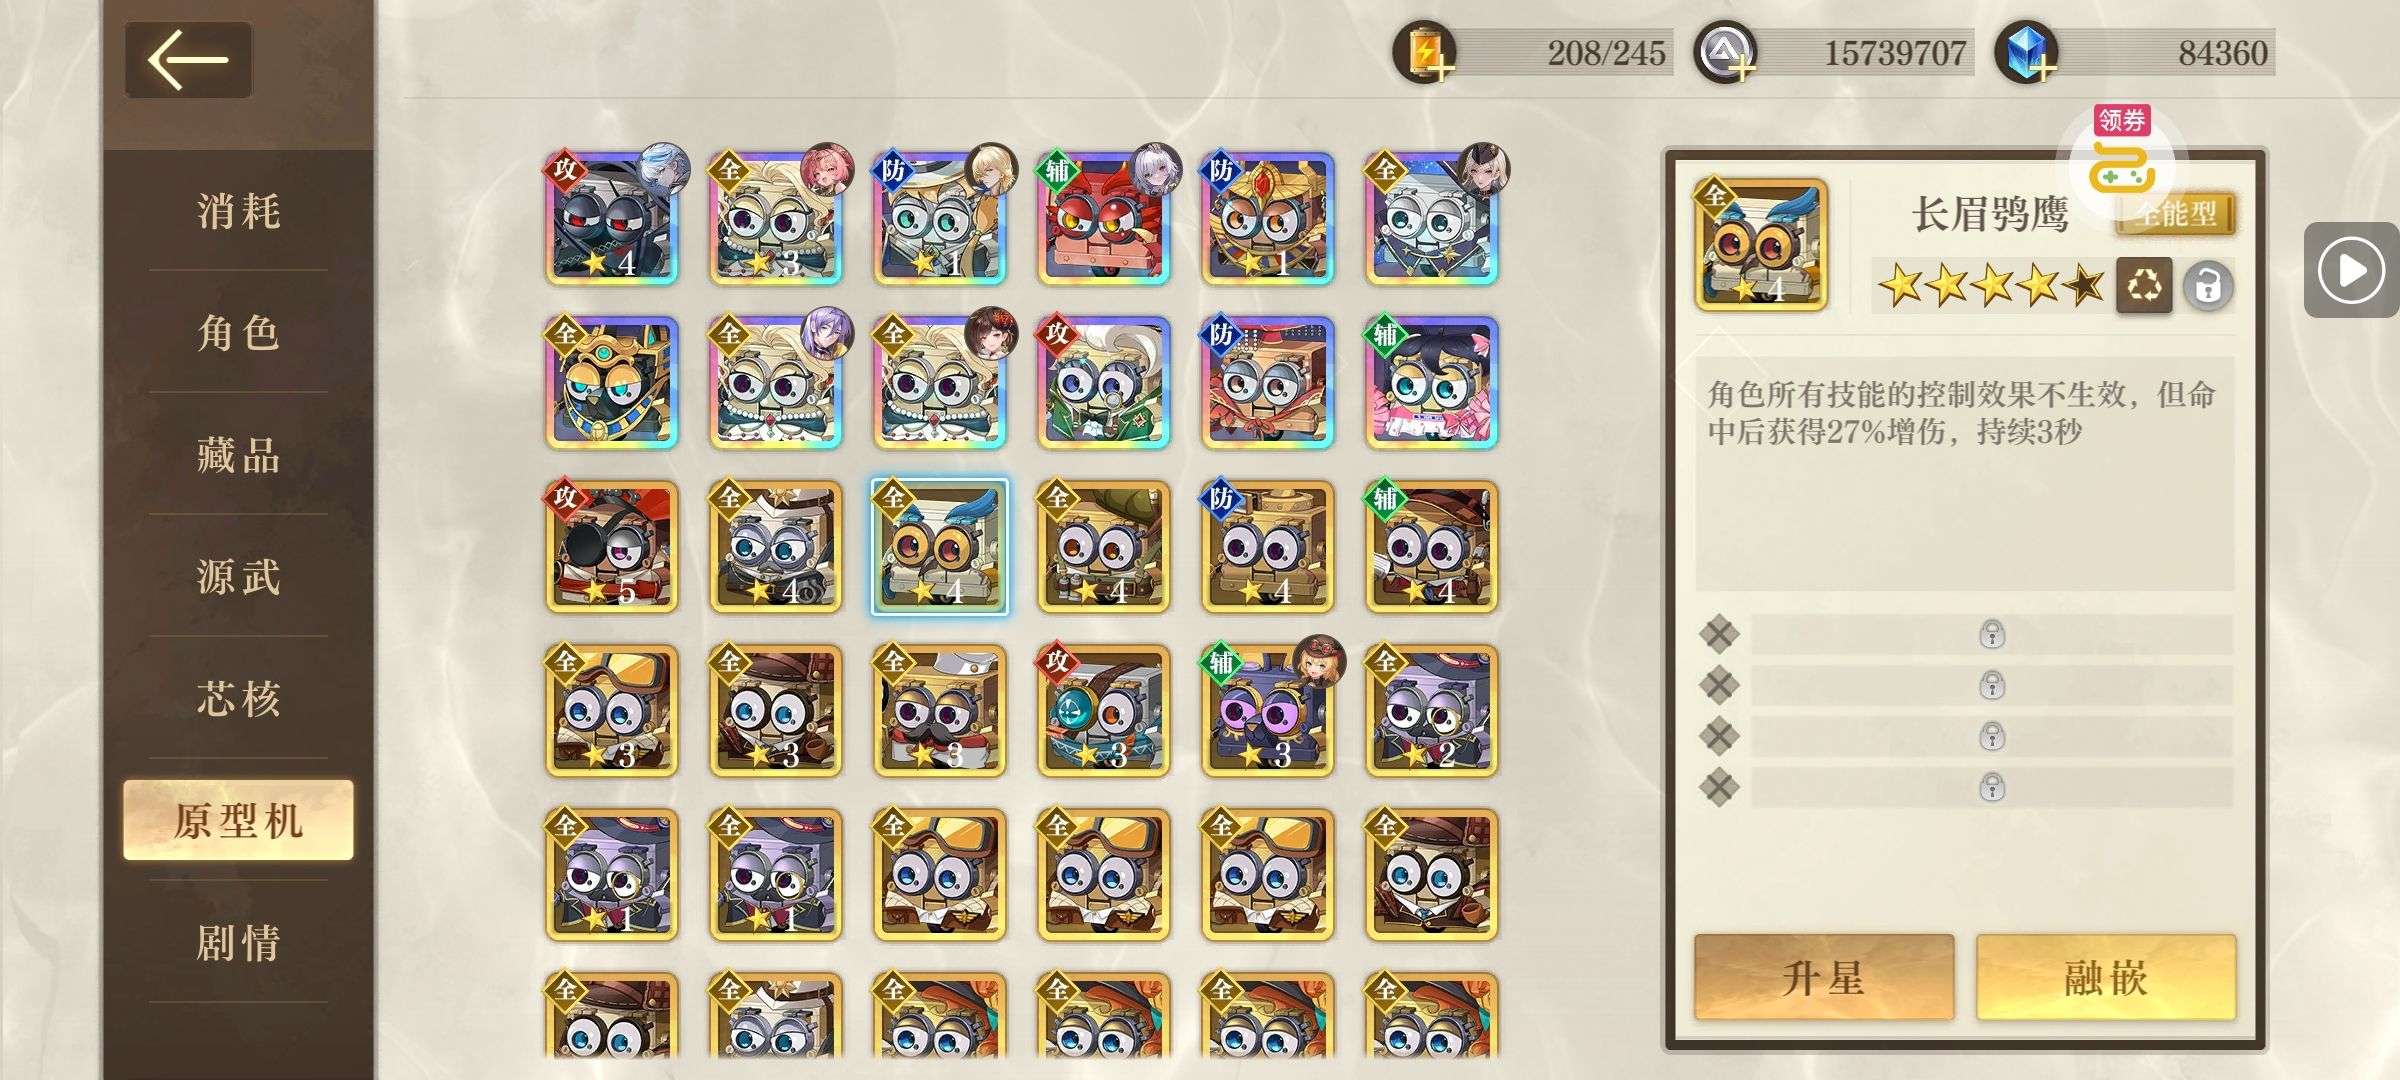2400x1080 pixels.
Task: Select the 5-star eyepatch attack prototype
Action: click(x=612, y=546)
